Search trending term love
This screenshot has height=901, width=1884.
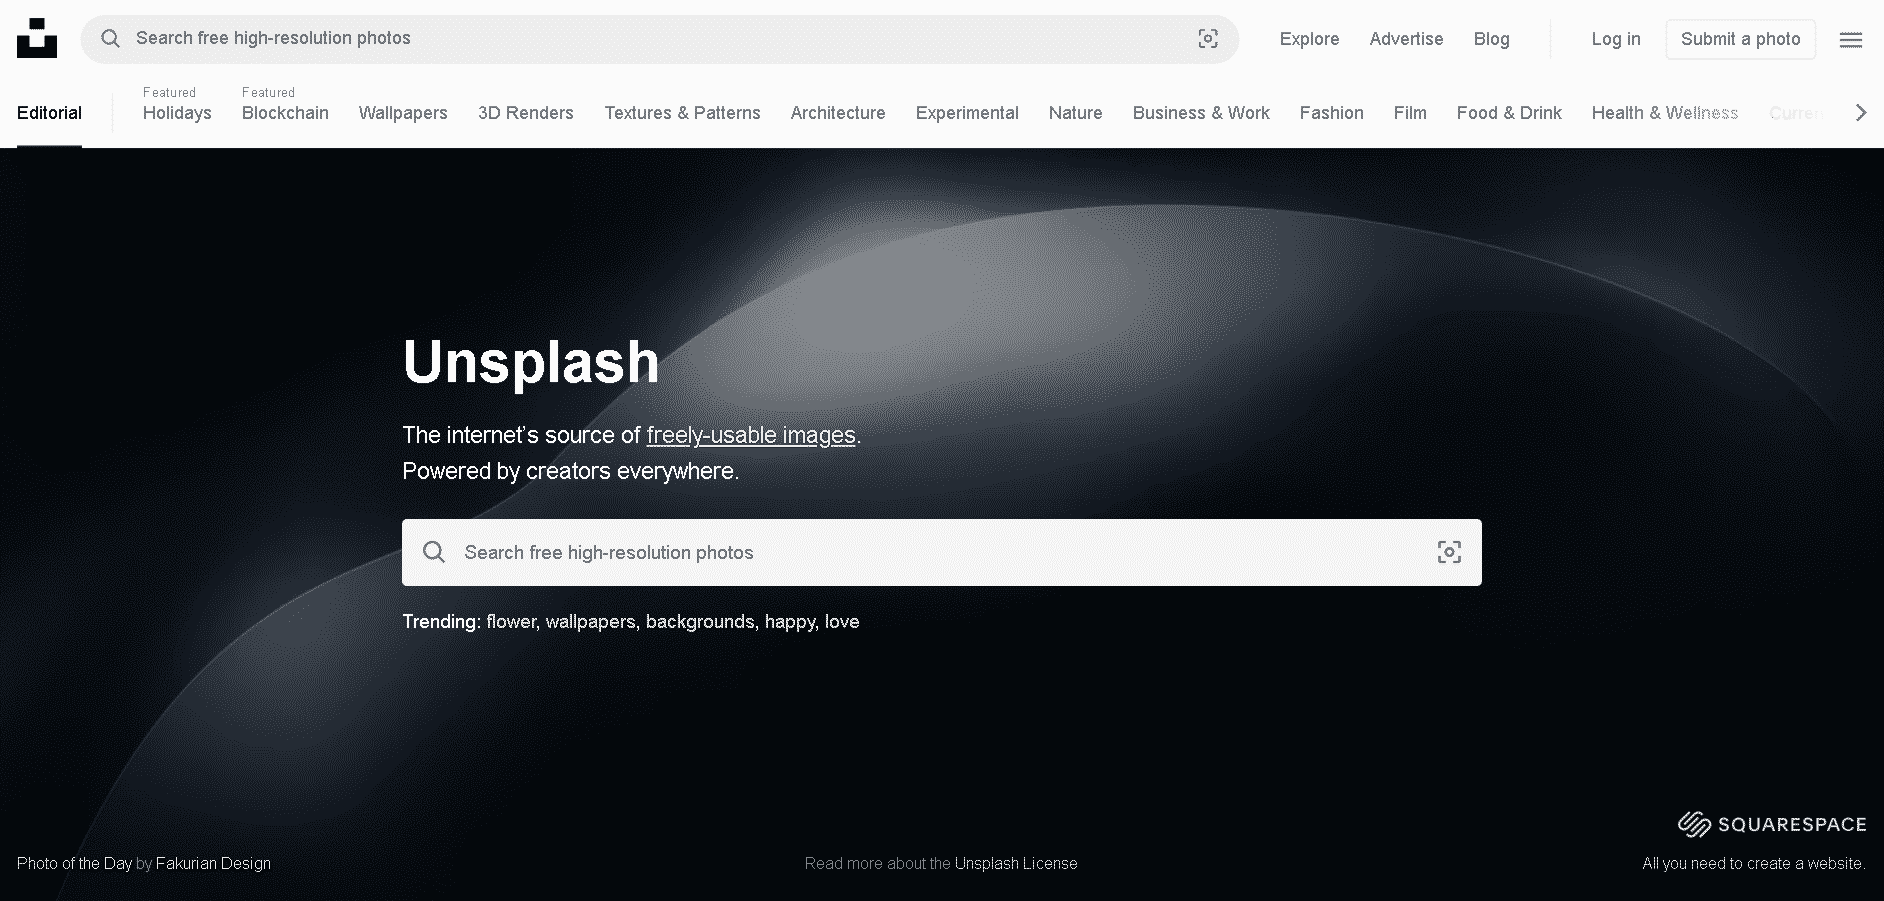(x=842, y=622)
